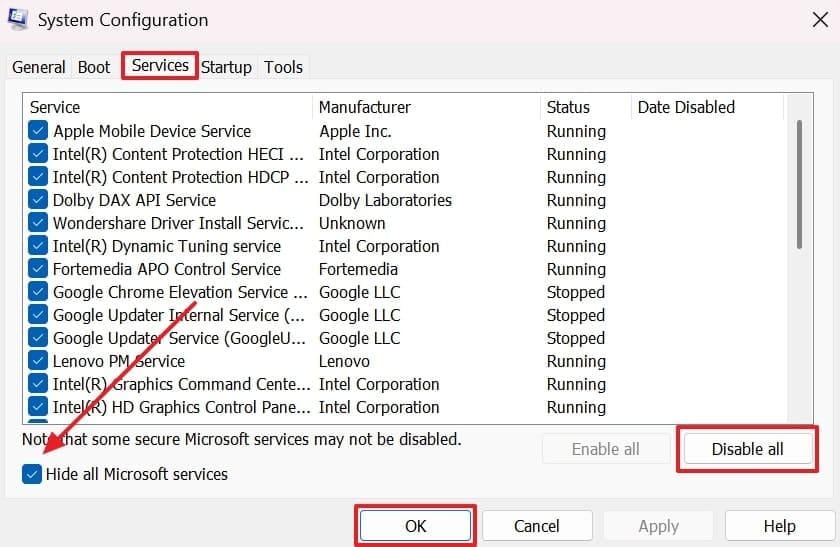Uncheck Google Chrome Elevation Service
This screenshot has height=547, width=840.
[x=38, y=292]
